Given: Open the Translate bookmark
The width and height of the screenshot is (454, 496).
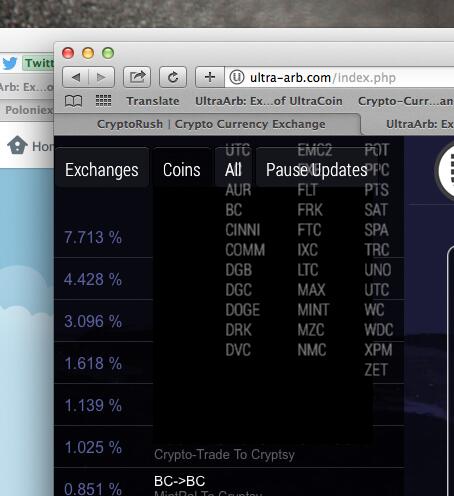Looking at the screenshot, I should coord(153,101).
